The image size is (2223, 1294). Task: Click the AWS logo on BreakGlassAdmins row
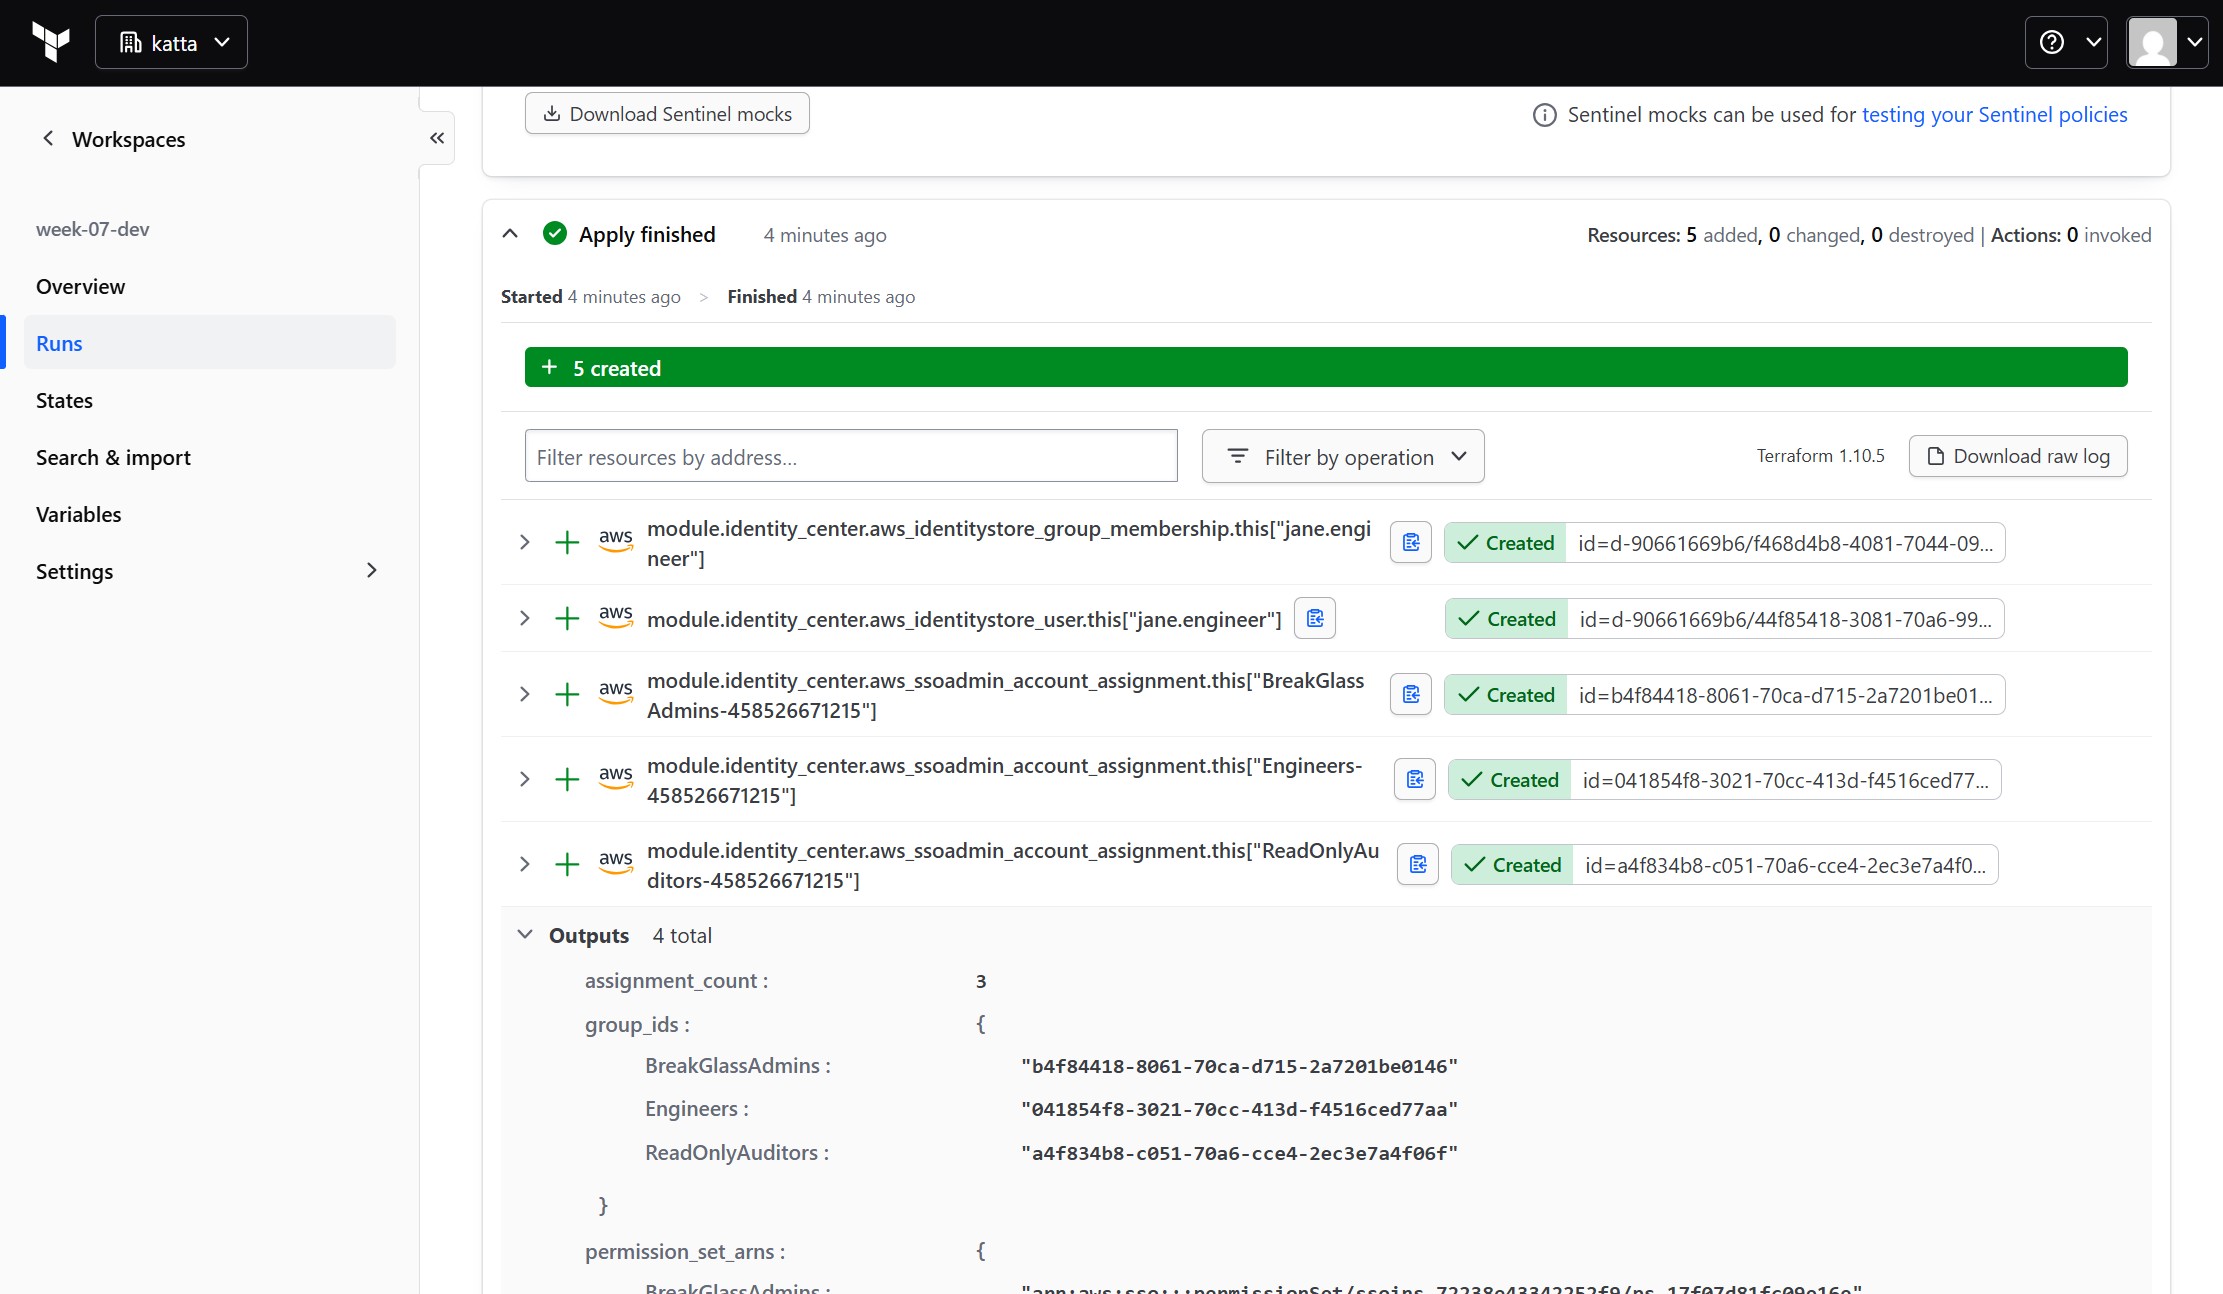pos(616,693)
